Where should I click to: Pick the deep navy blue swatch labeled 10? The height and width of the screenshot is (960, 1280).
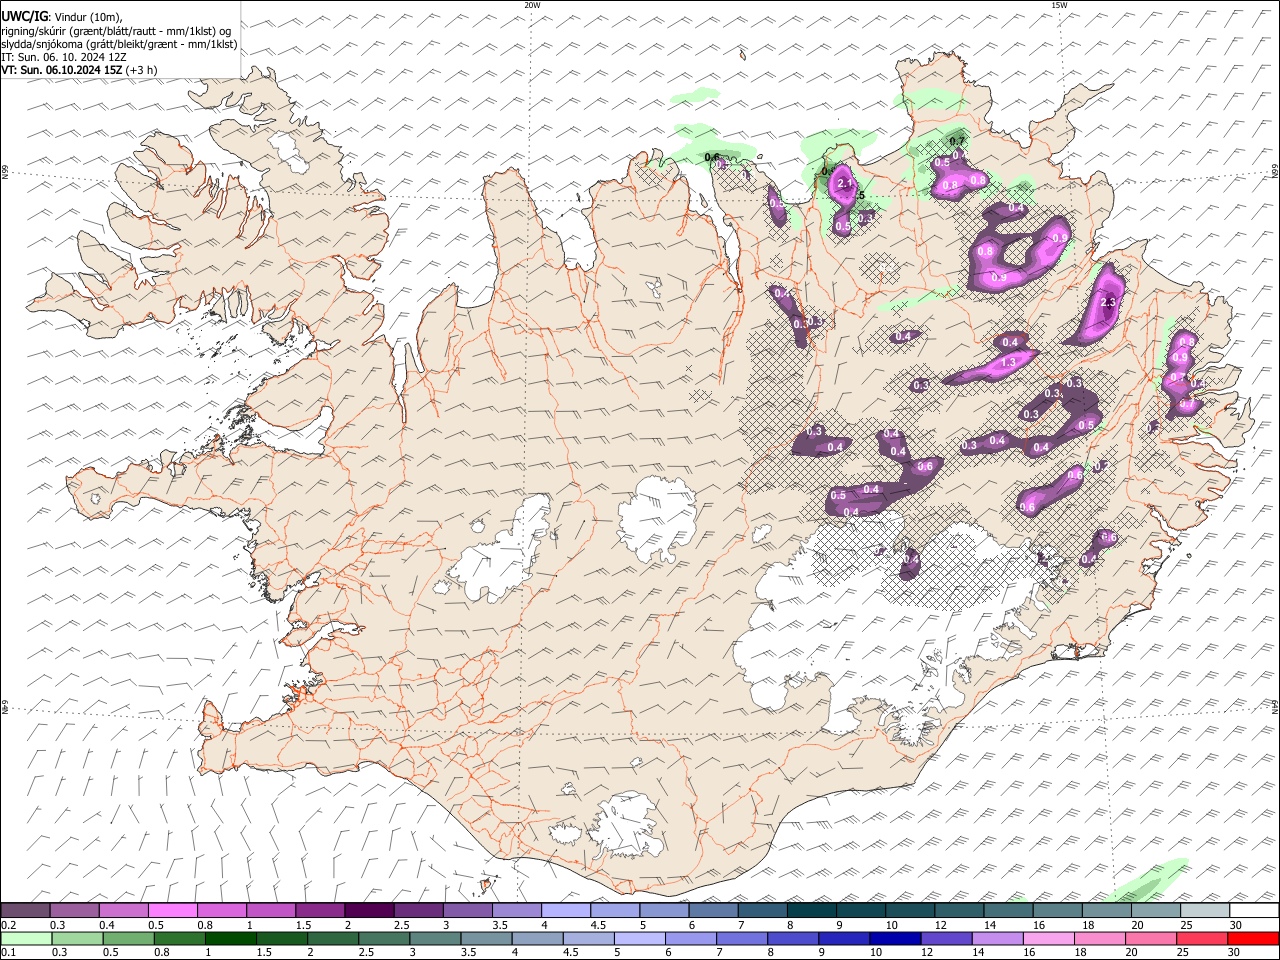[x=894, y=938]
